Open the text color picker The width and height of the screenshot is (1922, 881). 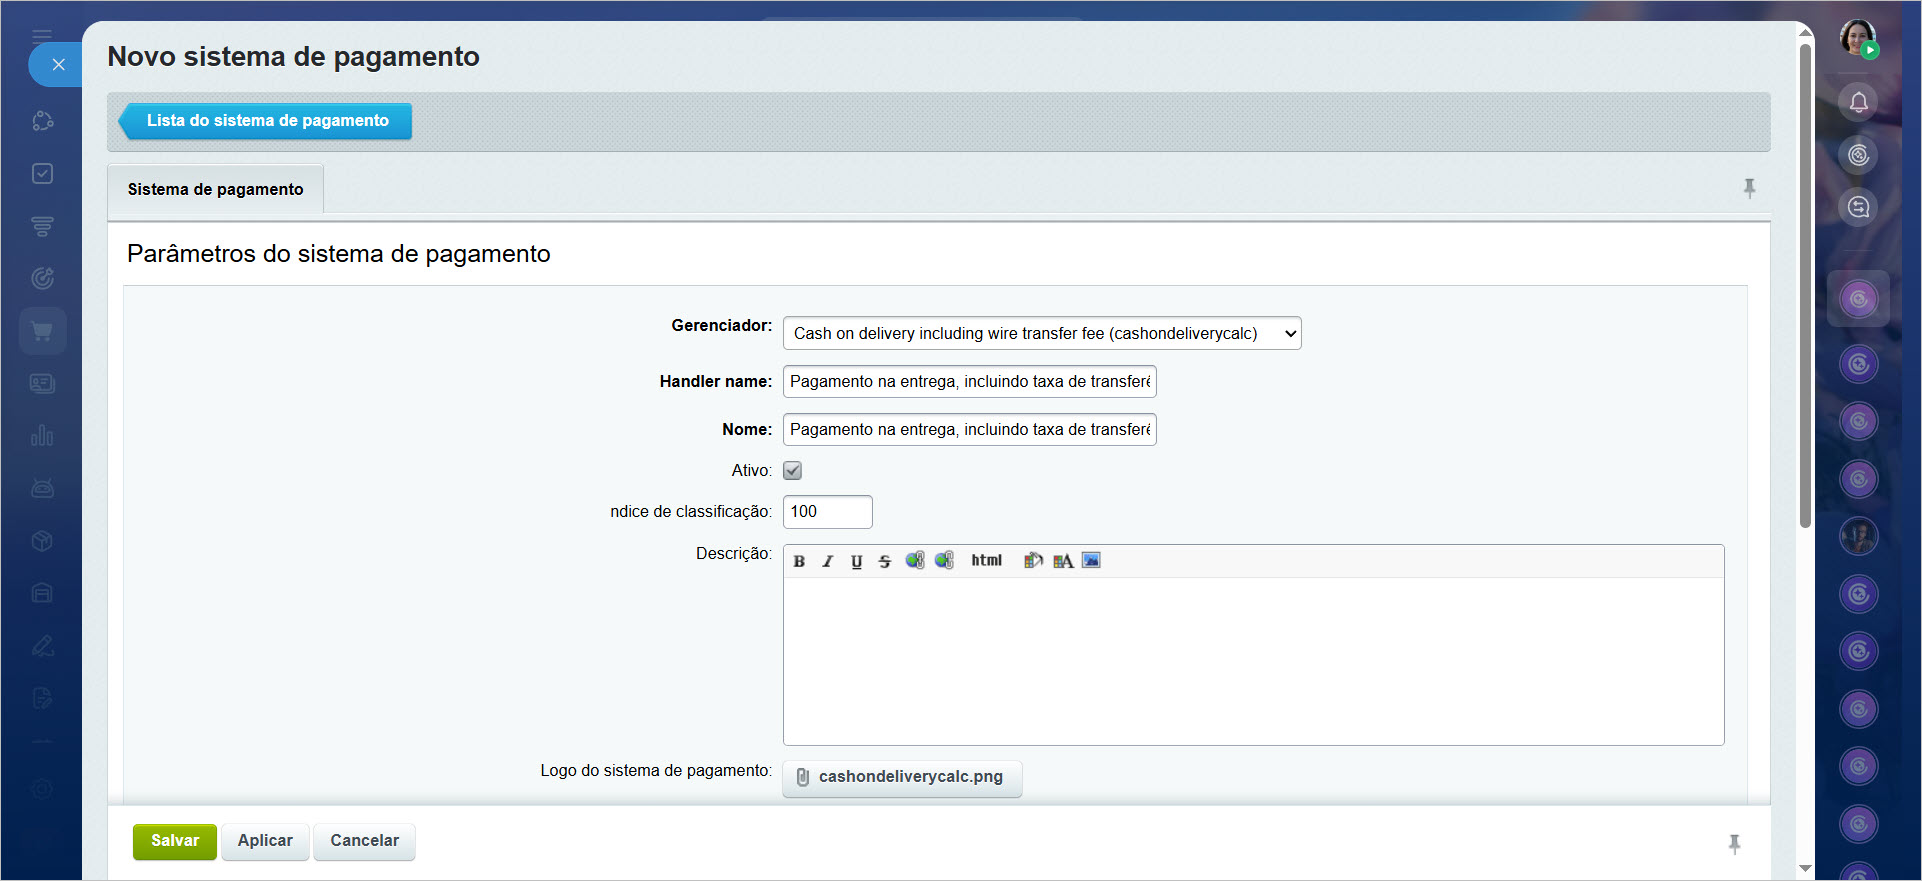1062,561
